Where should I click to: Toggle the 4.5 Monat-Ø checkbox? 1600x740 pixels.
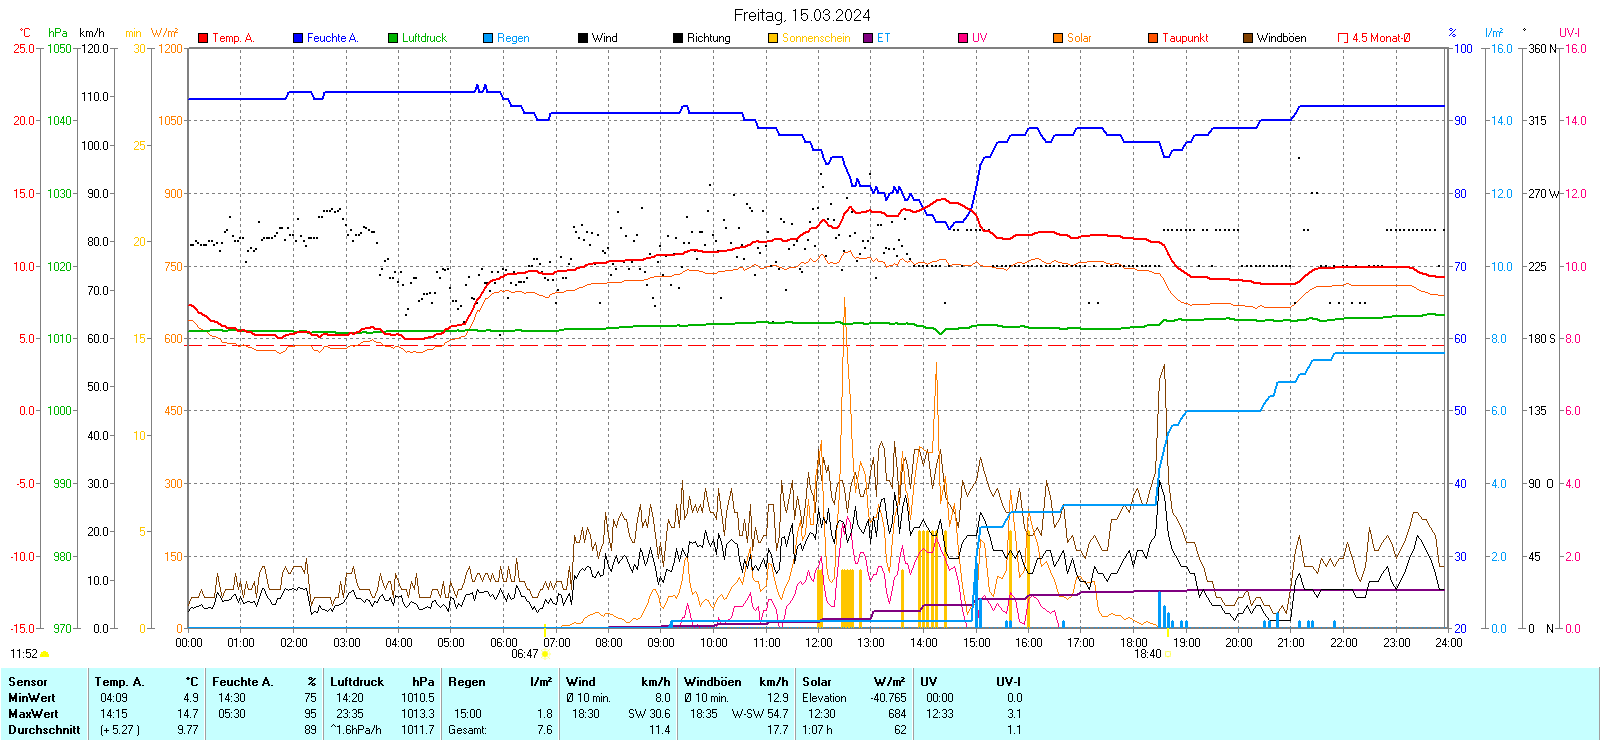[1343, 38]
